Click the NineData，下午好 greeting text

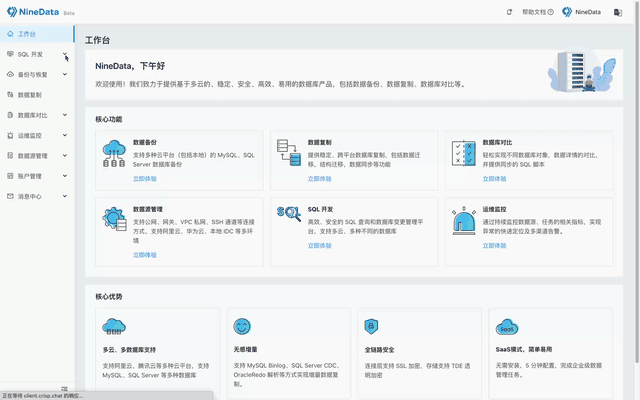pyautogui.click(x=130, y=66)
